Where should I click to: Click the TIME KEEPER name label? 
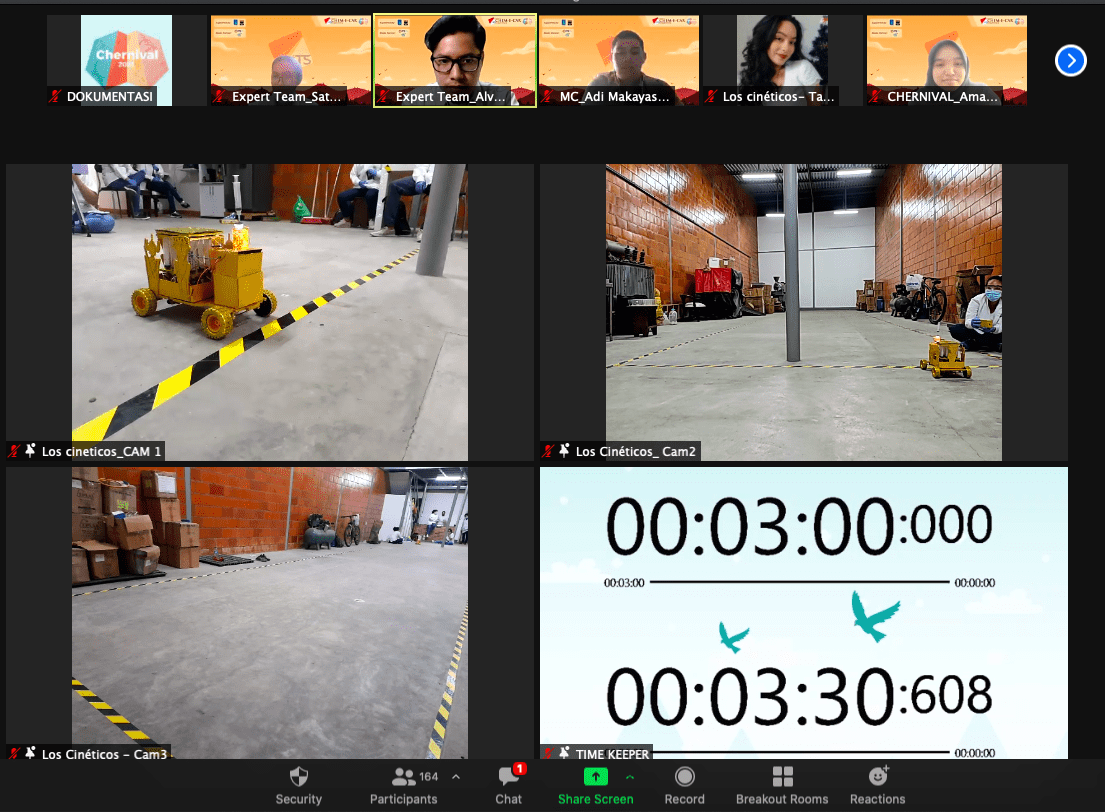pos(611,754)
